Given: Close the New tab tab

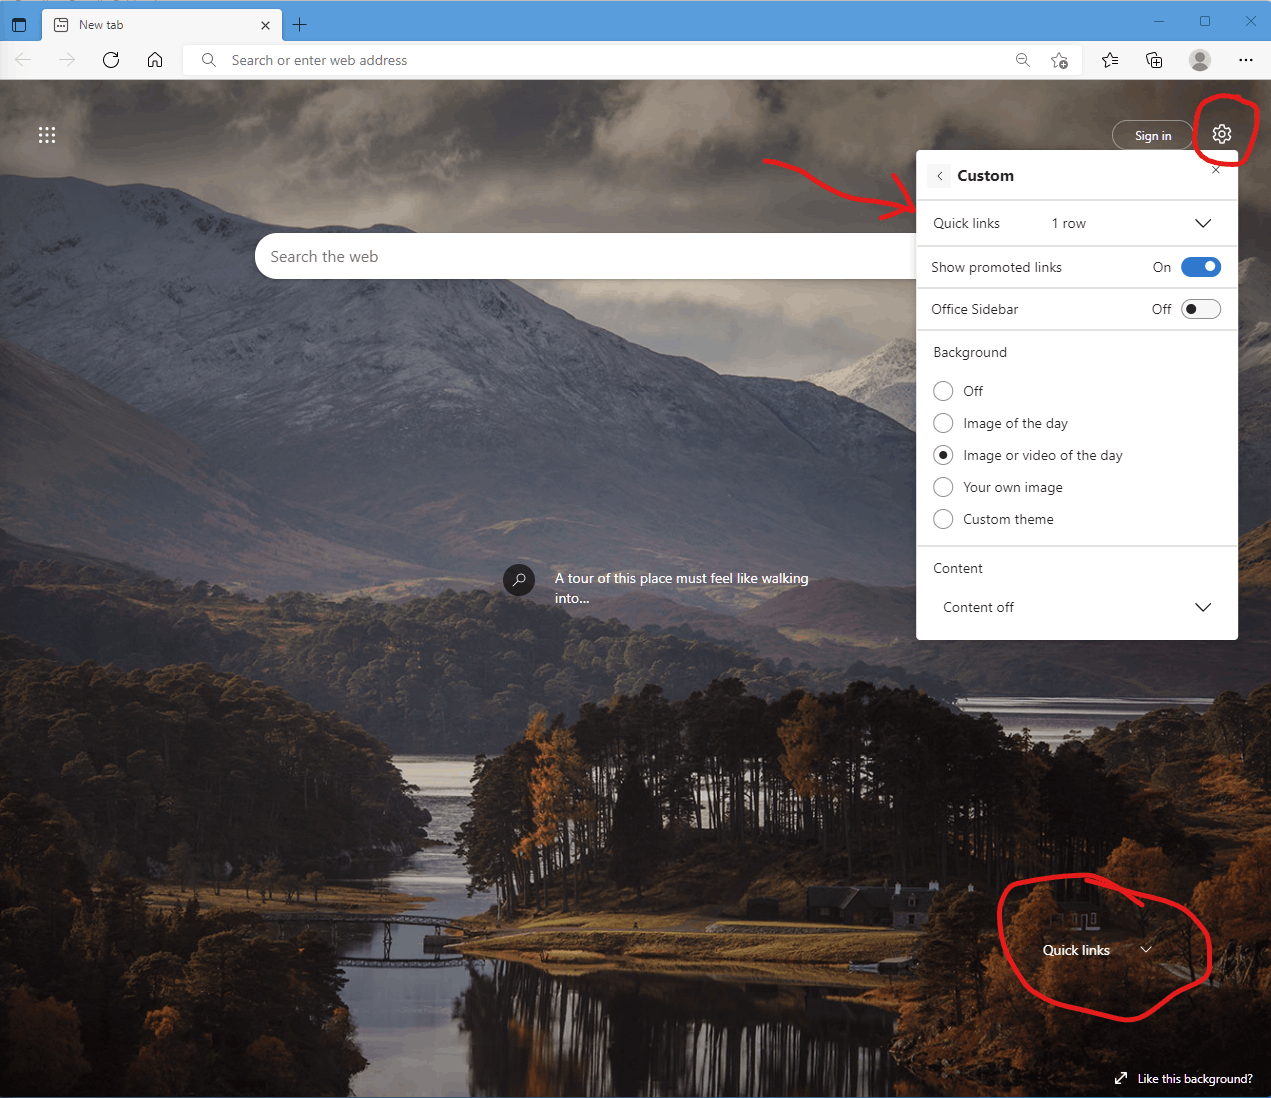Looking at the screenshot, I should click(x=265, y=25).
